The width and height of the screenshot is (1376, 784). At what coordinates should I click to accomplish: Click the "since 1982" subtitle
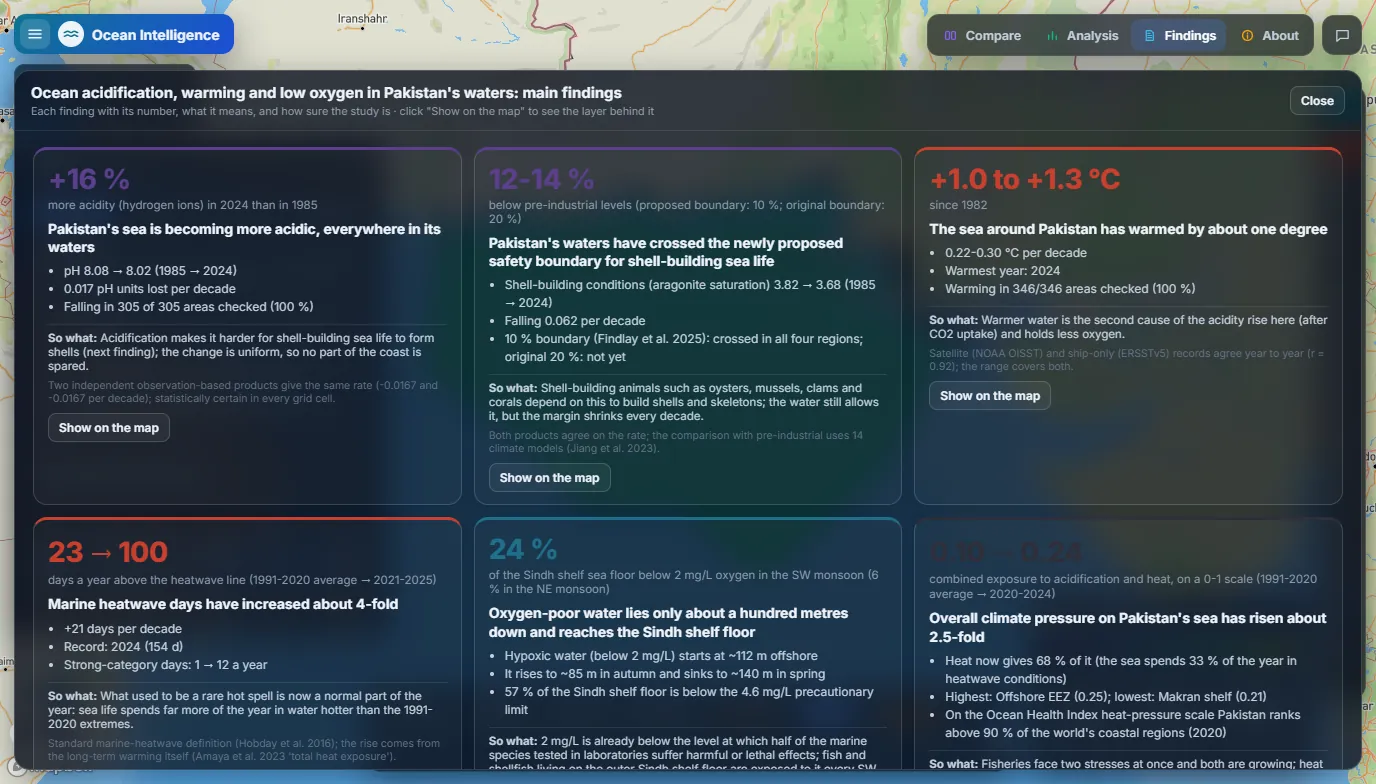pyautogui.click(x=958, y=205)
